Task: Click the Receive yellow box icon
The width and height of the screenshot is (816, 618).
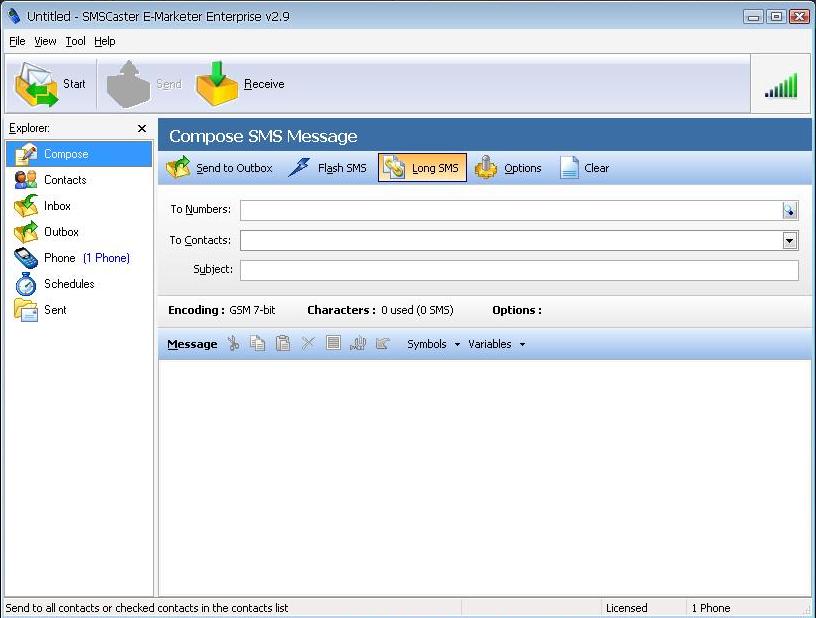Action: [x=217, y=84]
